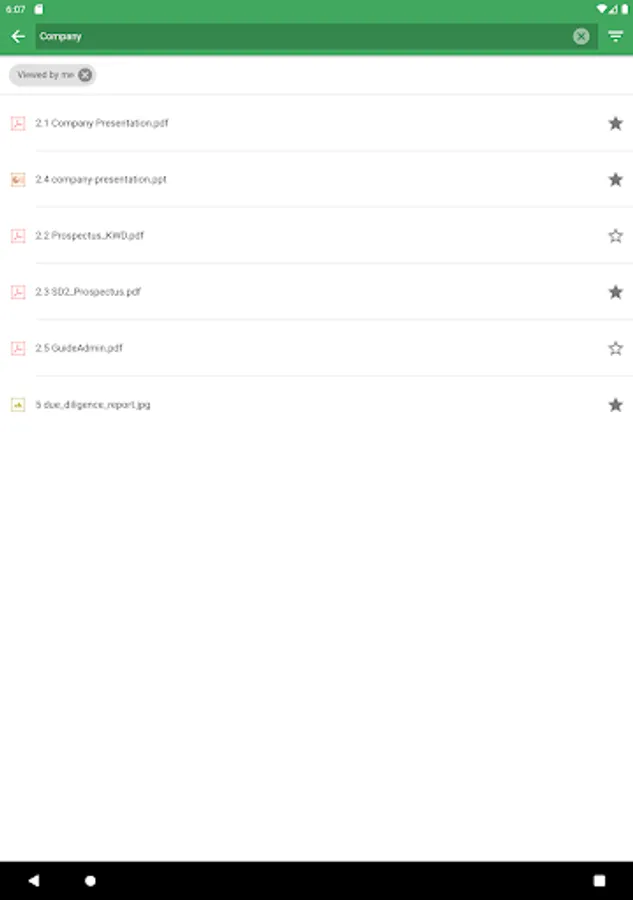Image resolution: width=633 pixels, height=900 pixels.
Task: Open the filter options icon
Action: 615,36
